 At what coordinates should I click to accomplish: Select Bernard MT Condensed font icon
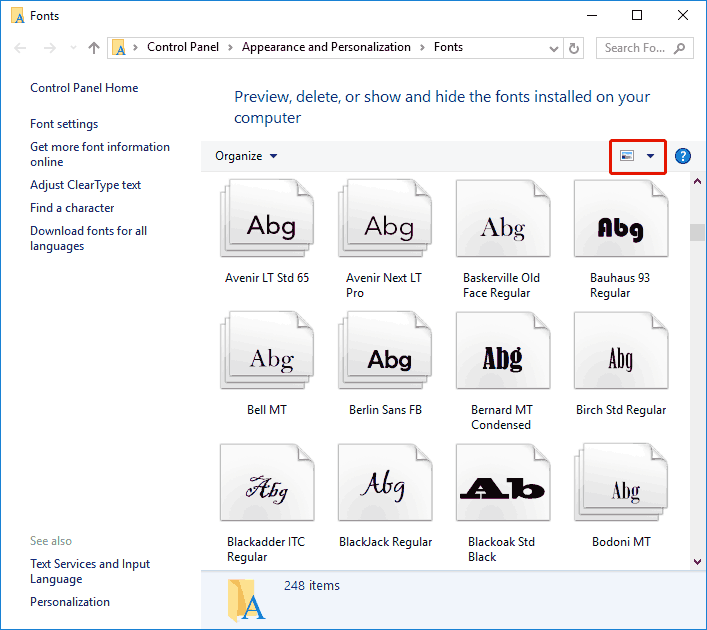coord(503,350)
